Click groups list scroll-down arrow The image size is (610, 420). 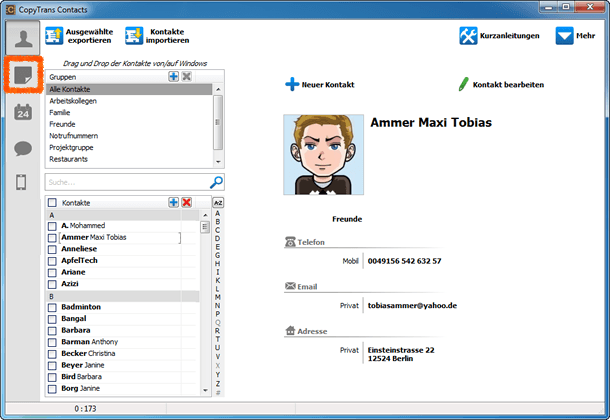pos(218,161)
